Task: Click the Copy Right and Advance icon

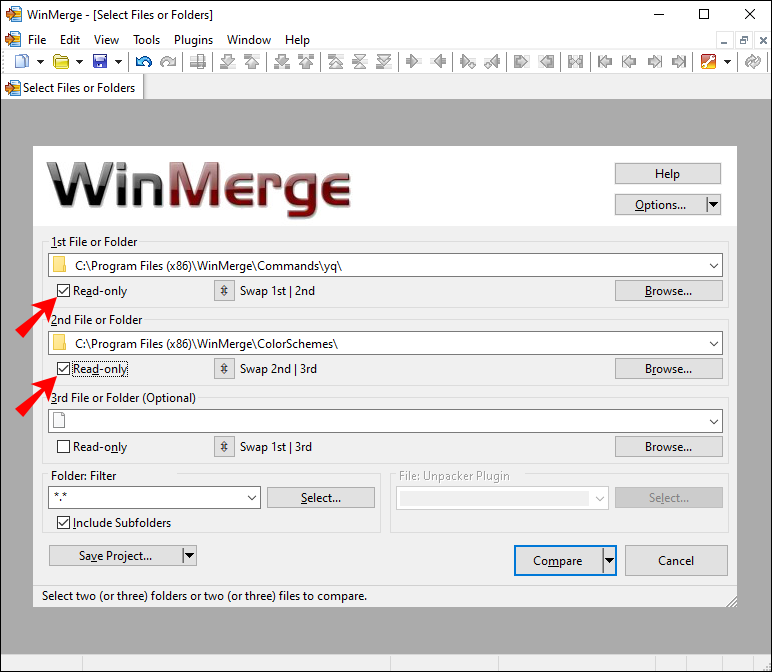Action: click(x=467, y=62)
